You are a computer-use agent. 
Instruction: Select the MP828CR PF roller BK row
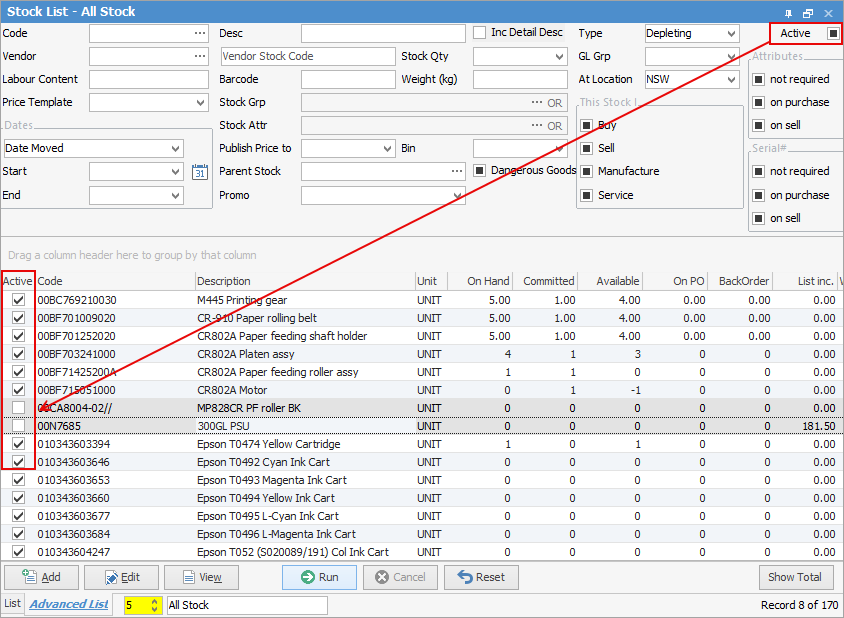pos(422,408)
